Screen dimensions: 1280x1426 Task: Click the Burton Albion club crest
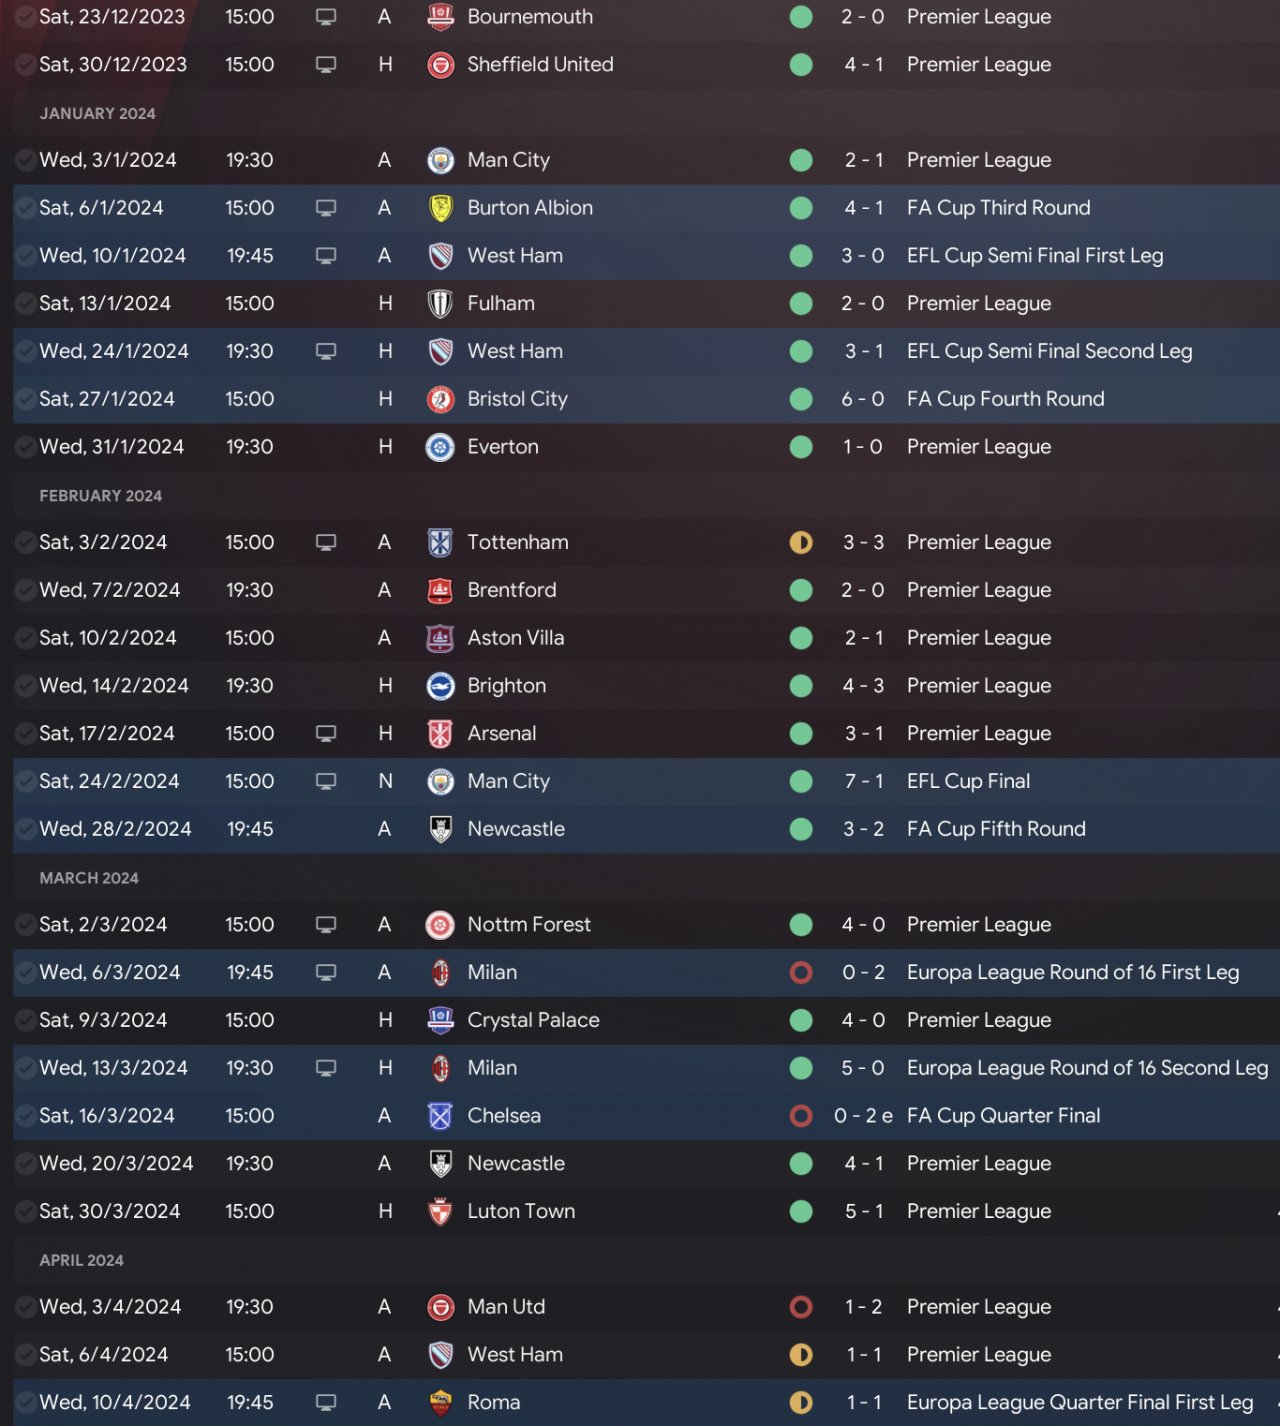pyautogui.click(x=440, y=208)
